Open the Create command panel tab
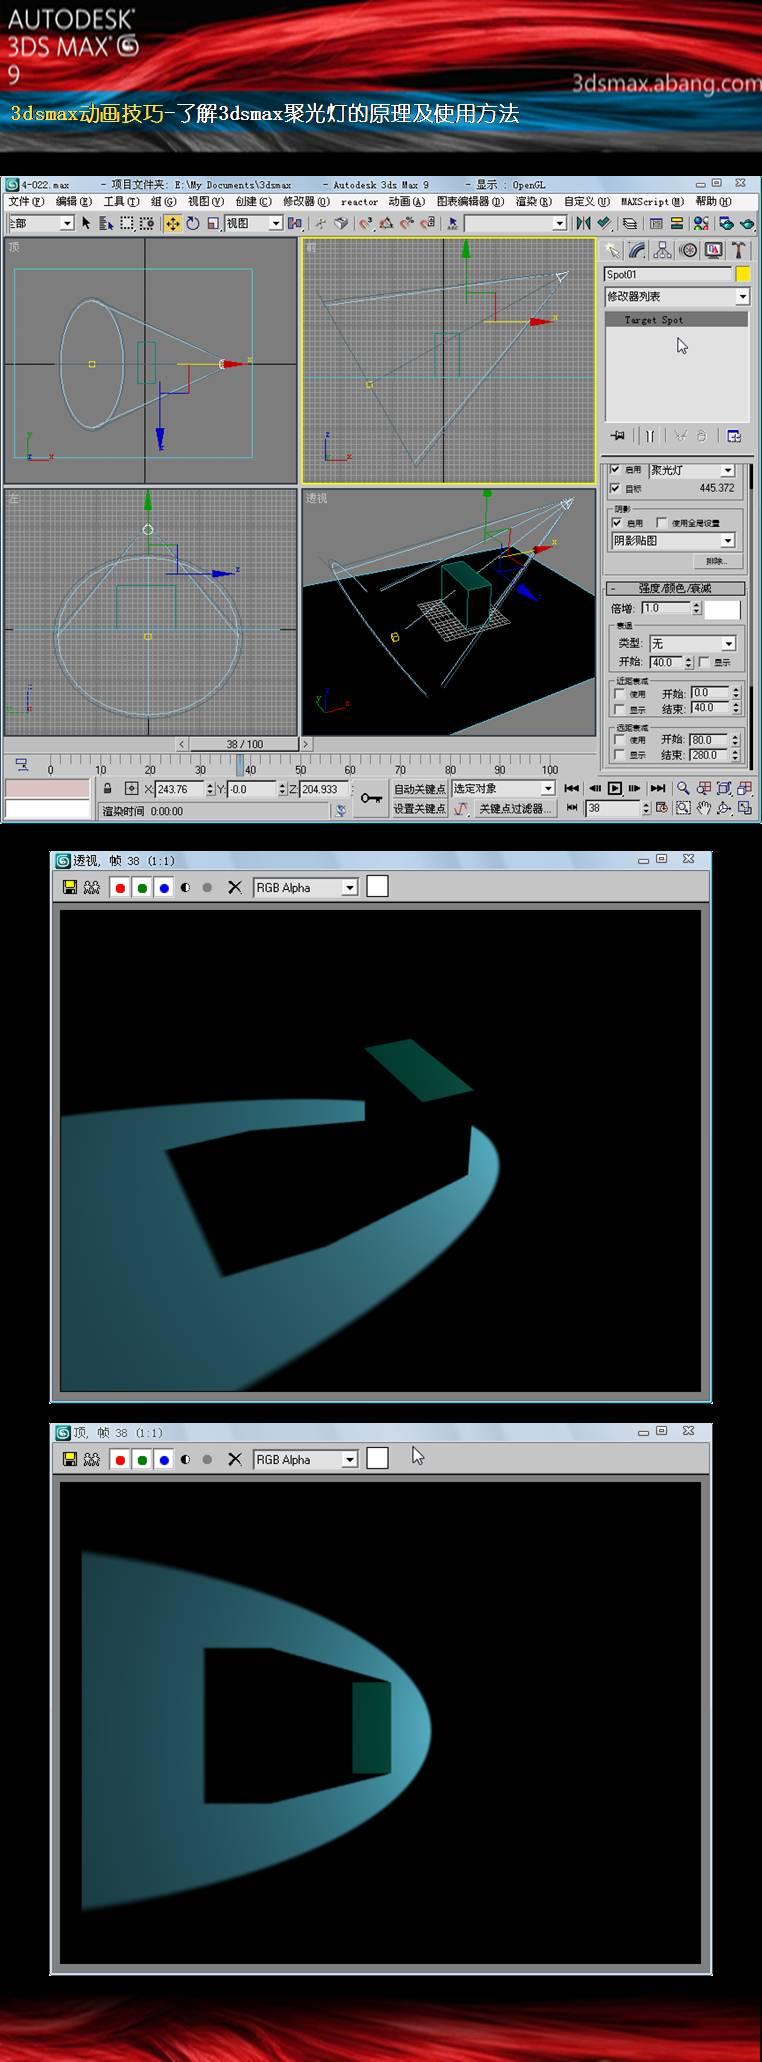 (x=611, y=250)
